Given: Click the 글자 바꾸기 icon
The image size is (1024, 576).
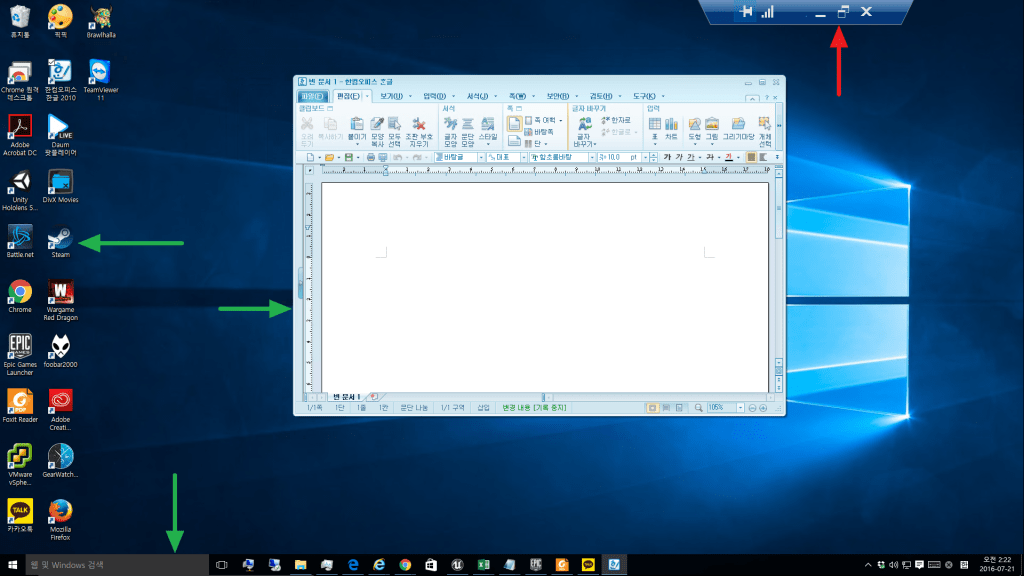Looking at the screenshot, I should (584, 129).
